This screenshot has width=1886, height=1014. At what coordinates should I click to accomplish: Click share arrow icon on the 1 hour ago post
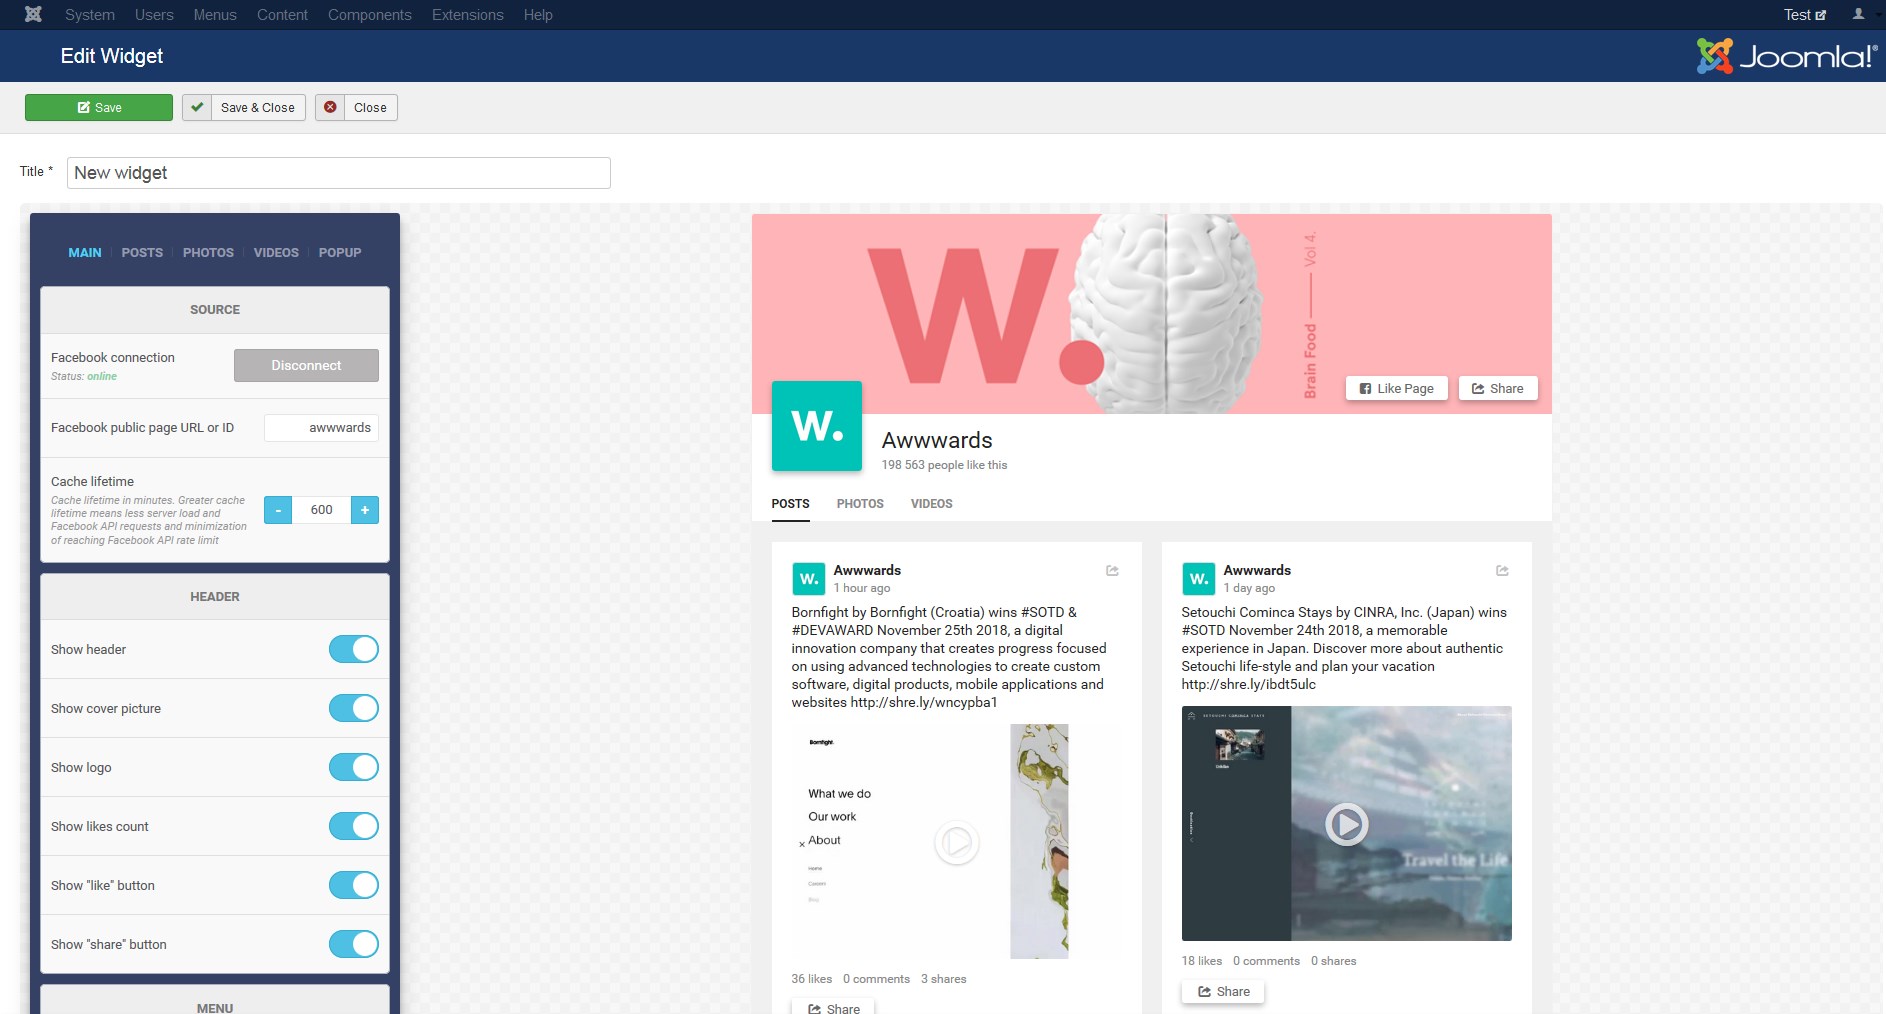pos(1112,571)
